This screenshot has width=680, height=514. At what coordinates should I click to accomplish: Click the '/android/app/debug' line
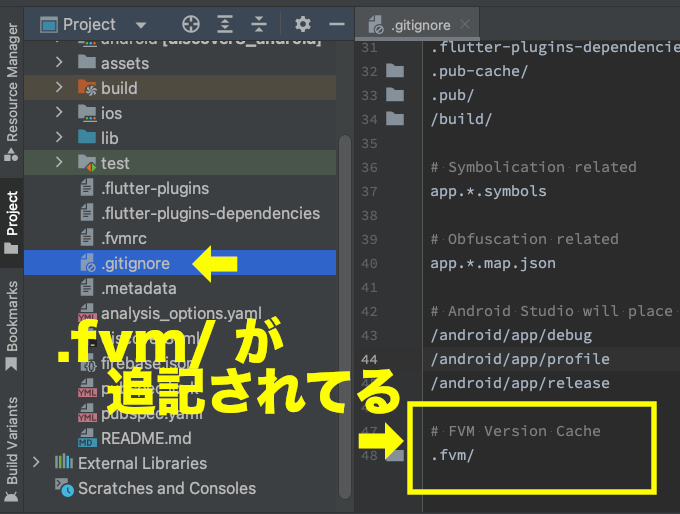(x=511, y=335)
